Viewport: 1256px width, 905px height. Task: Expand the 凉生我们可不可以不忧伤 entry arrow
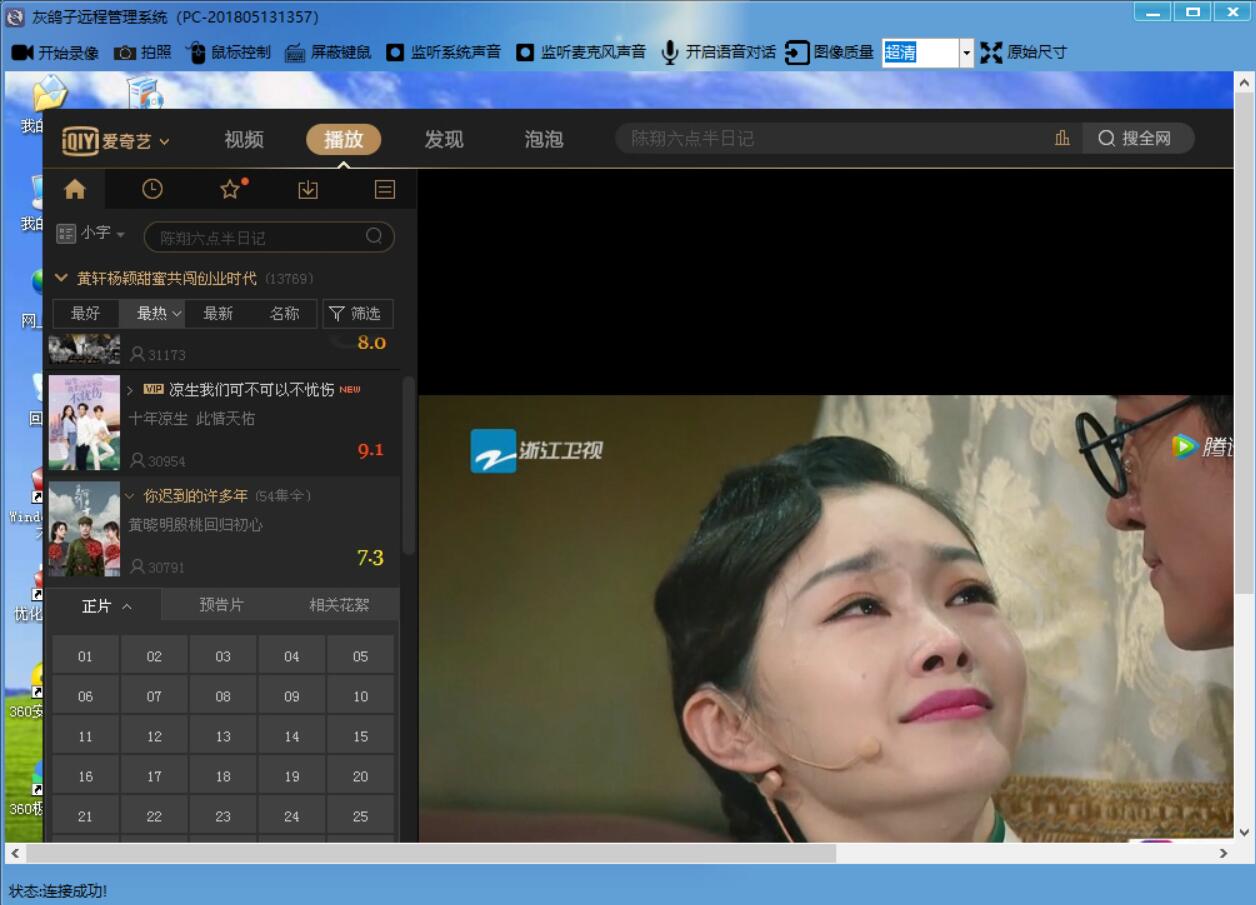click(x=130, y=390)
